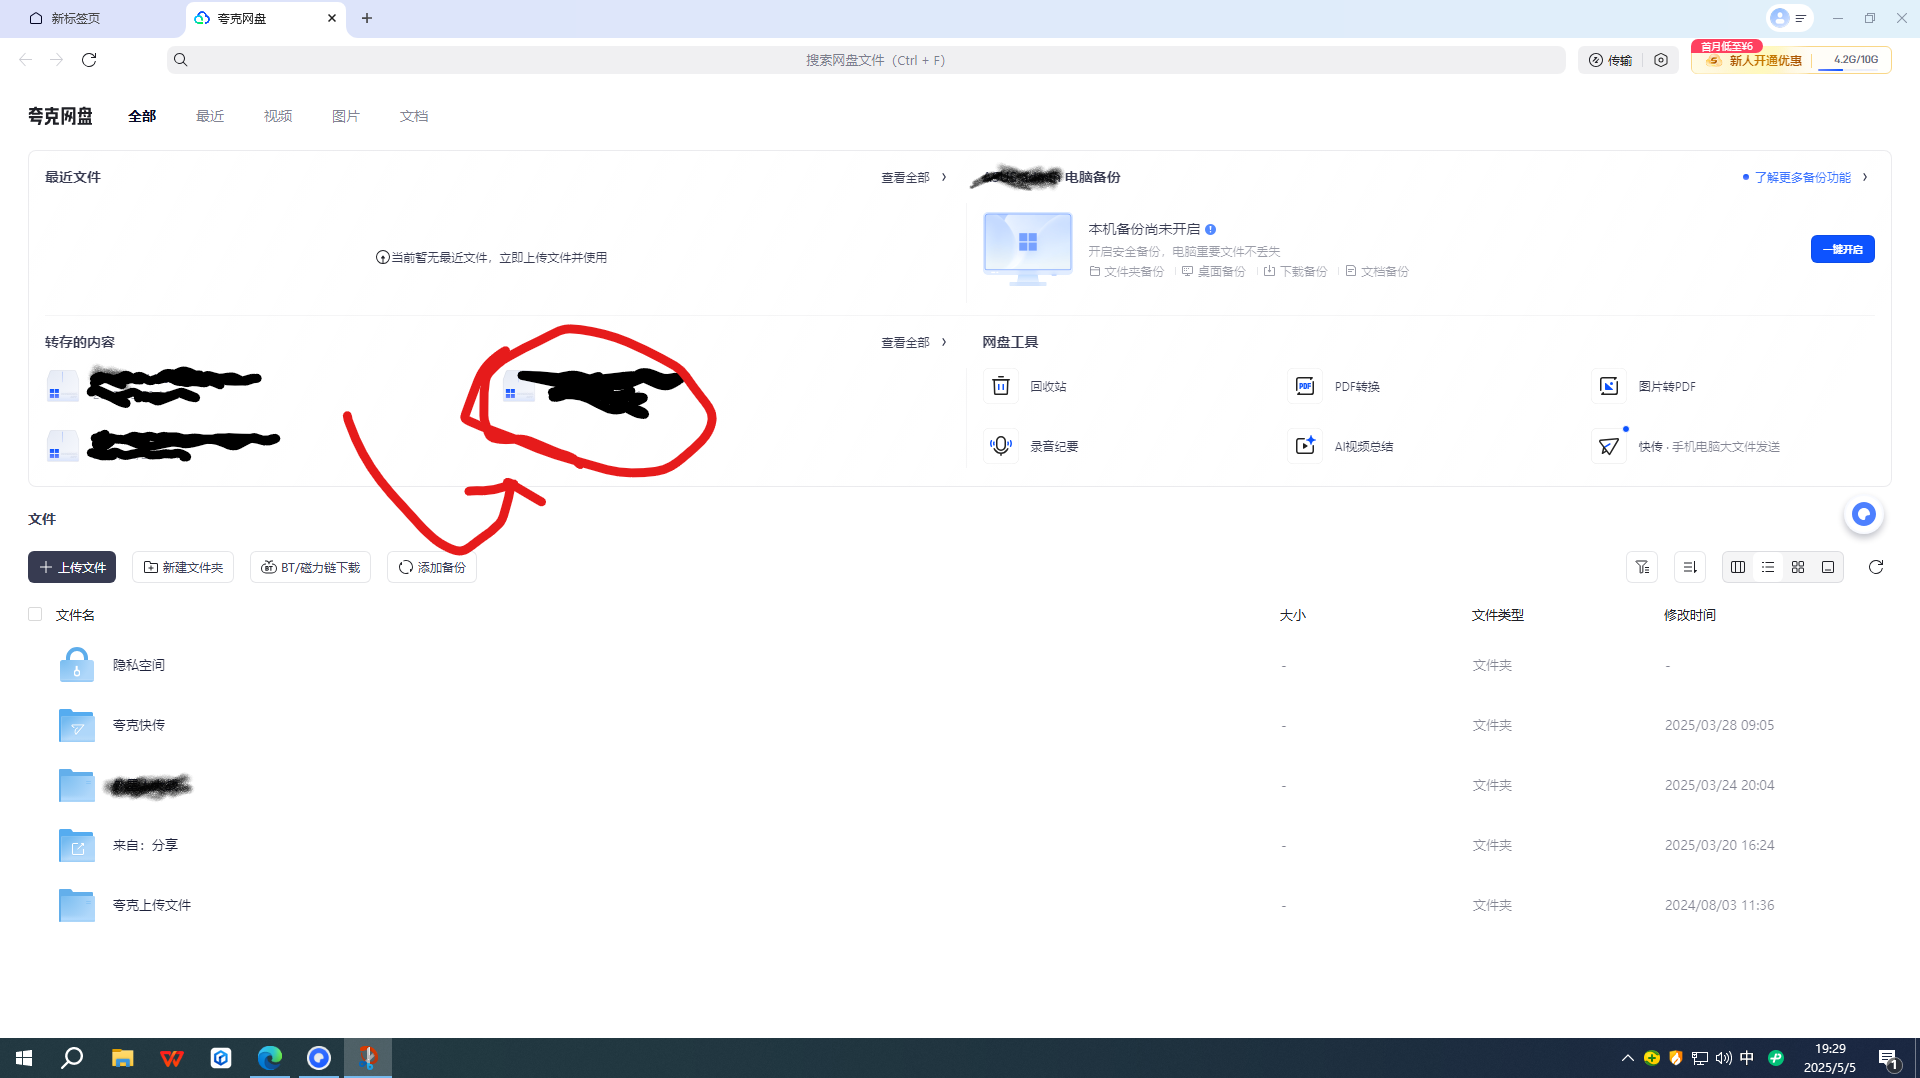Close the 夸克网盘 tab
This screenshot has height=1078, width=1920.
pos(332,18)
